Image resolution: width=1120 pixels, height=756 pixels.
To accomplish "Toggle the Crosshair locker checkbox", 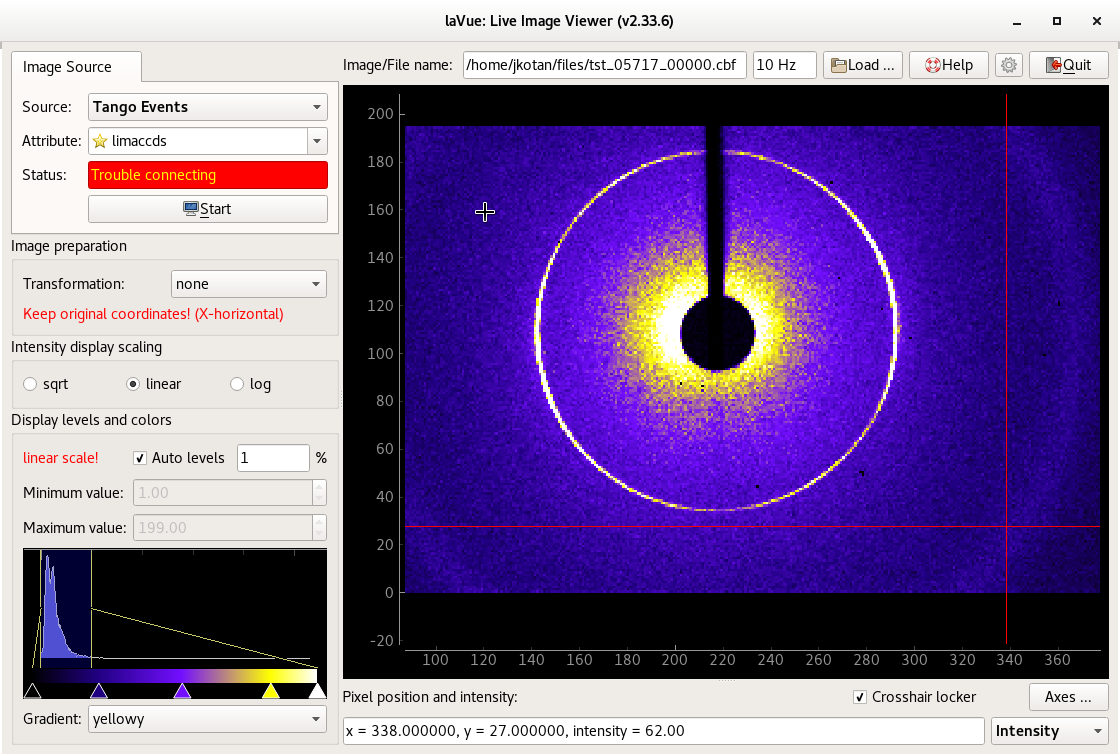I will coord(860,697).
